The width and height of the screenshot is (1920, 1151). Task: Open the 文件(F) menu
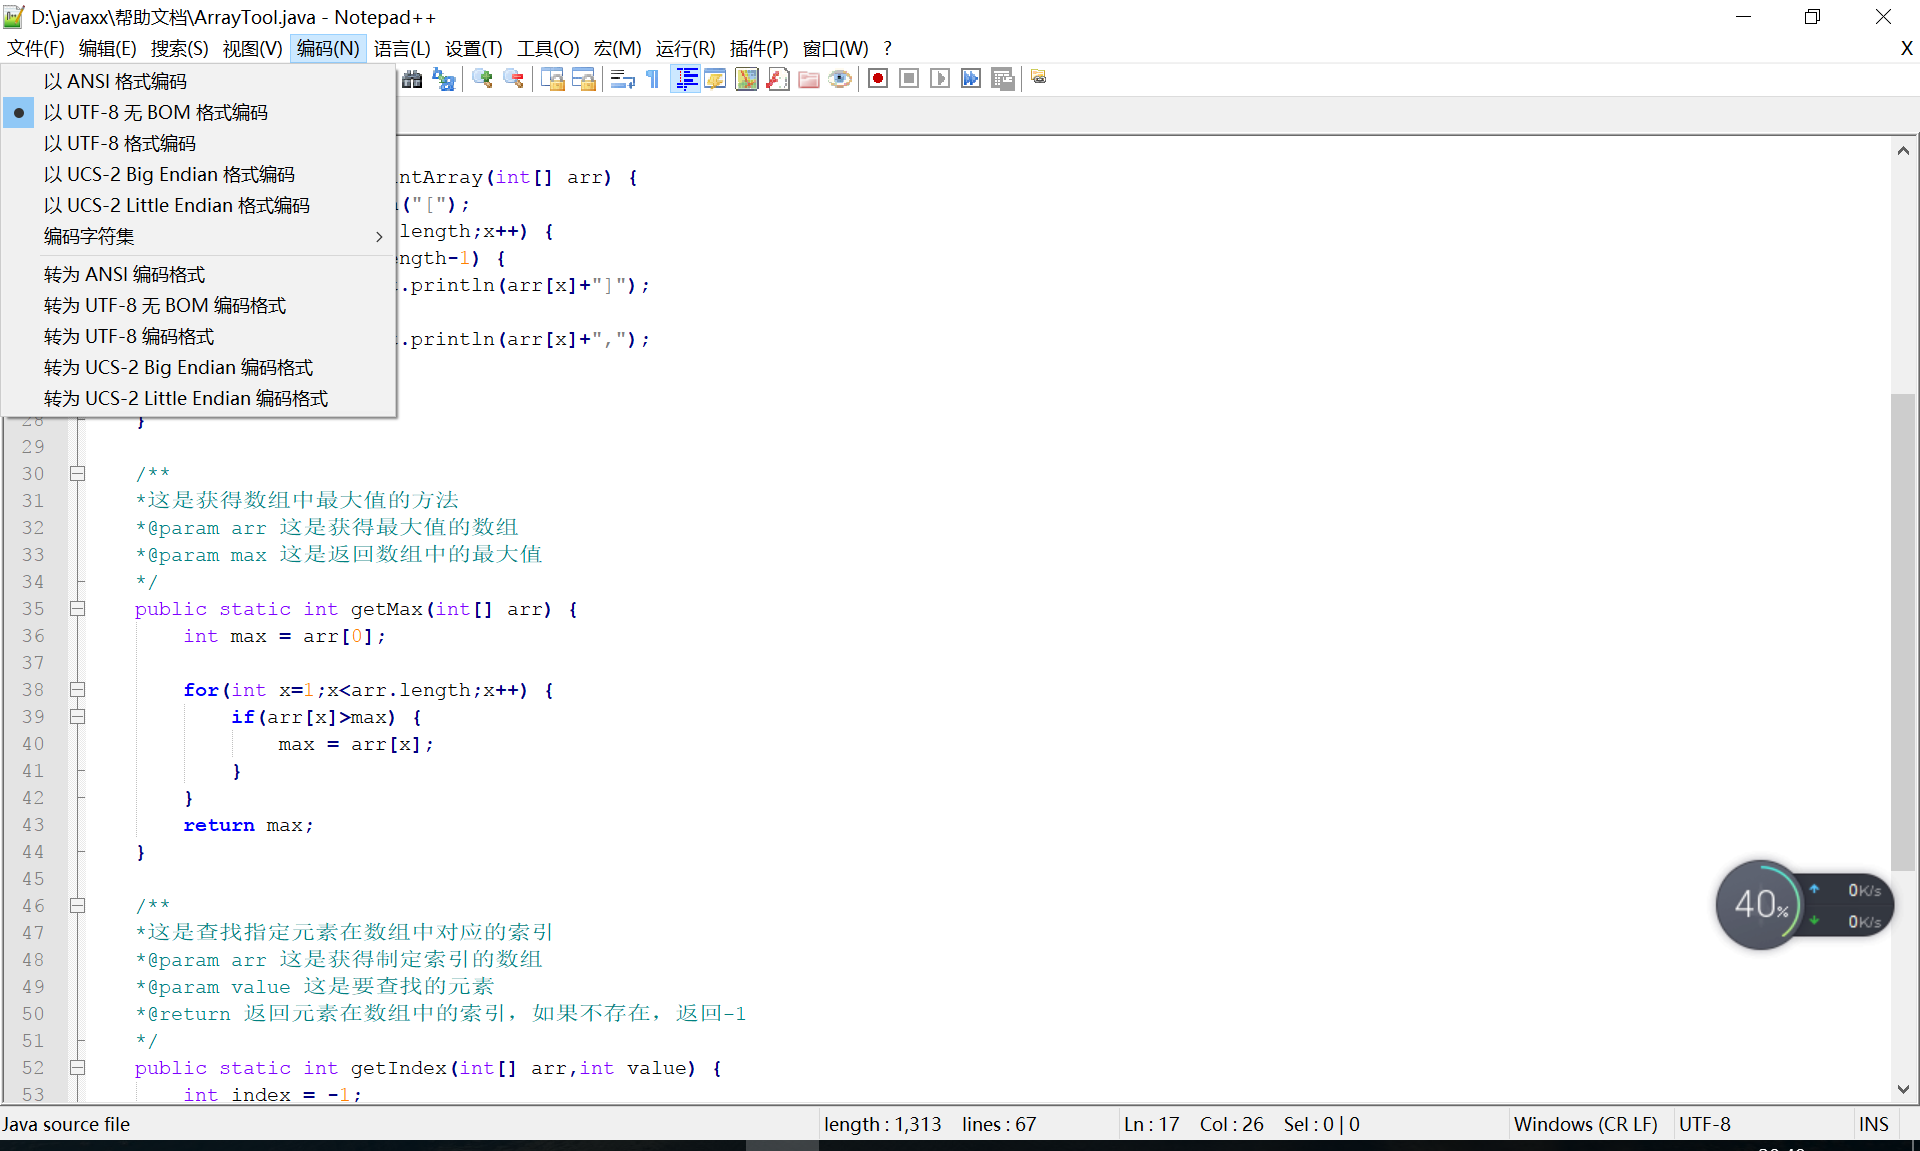coord(36,48)
